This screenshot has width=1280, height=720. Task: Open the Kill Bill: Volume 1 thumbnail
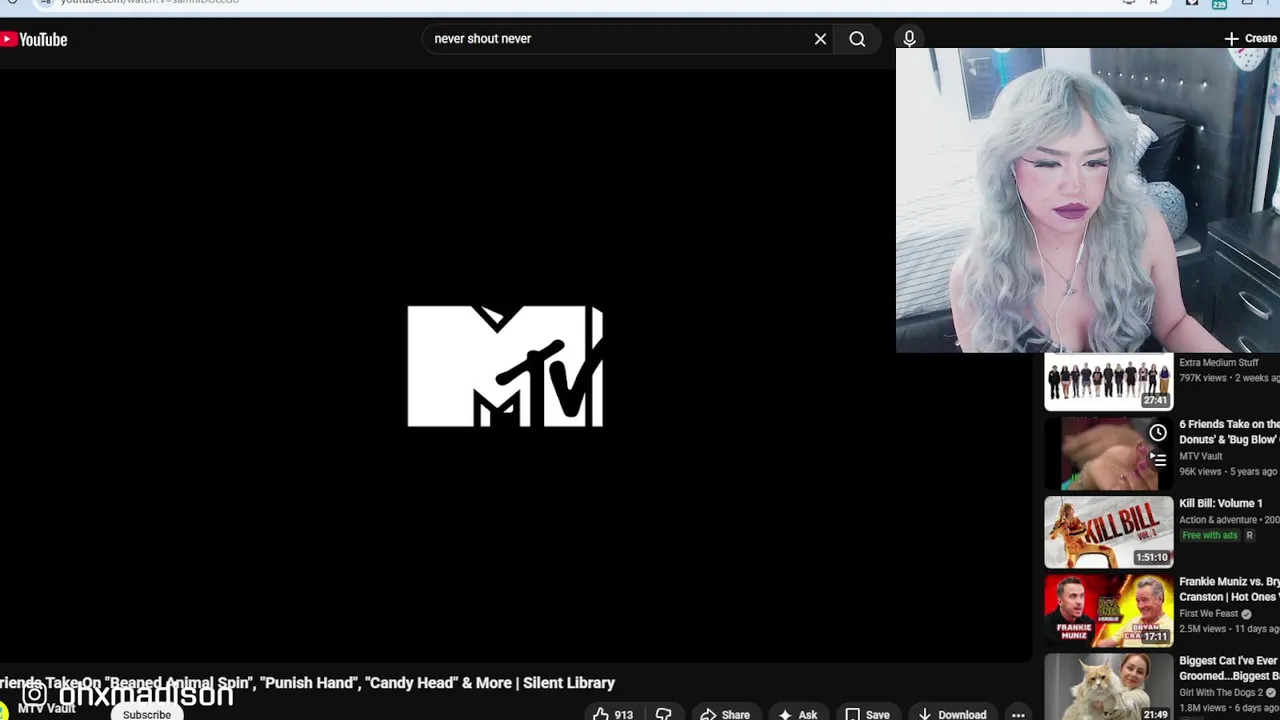[1109, 532]
